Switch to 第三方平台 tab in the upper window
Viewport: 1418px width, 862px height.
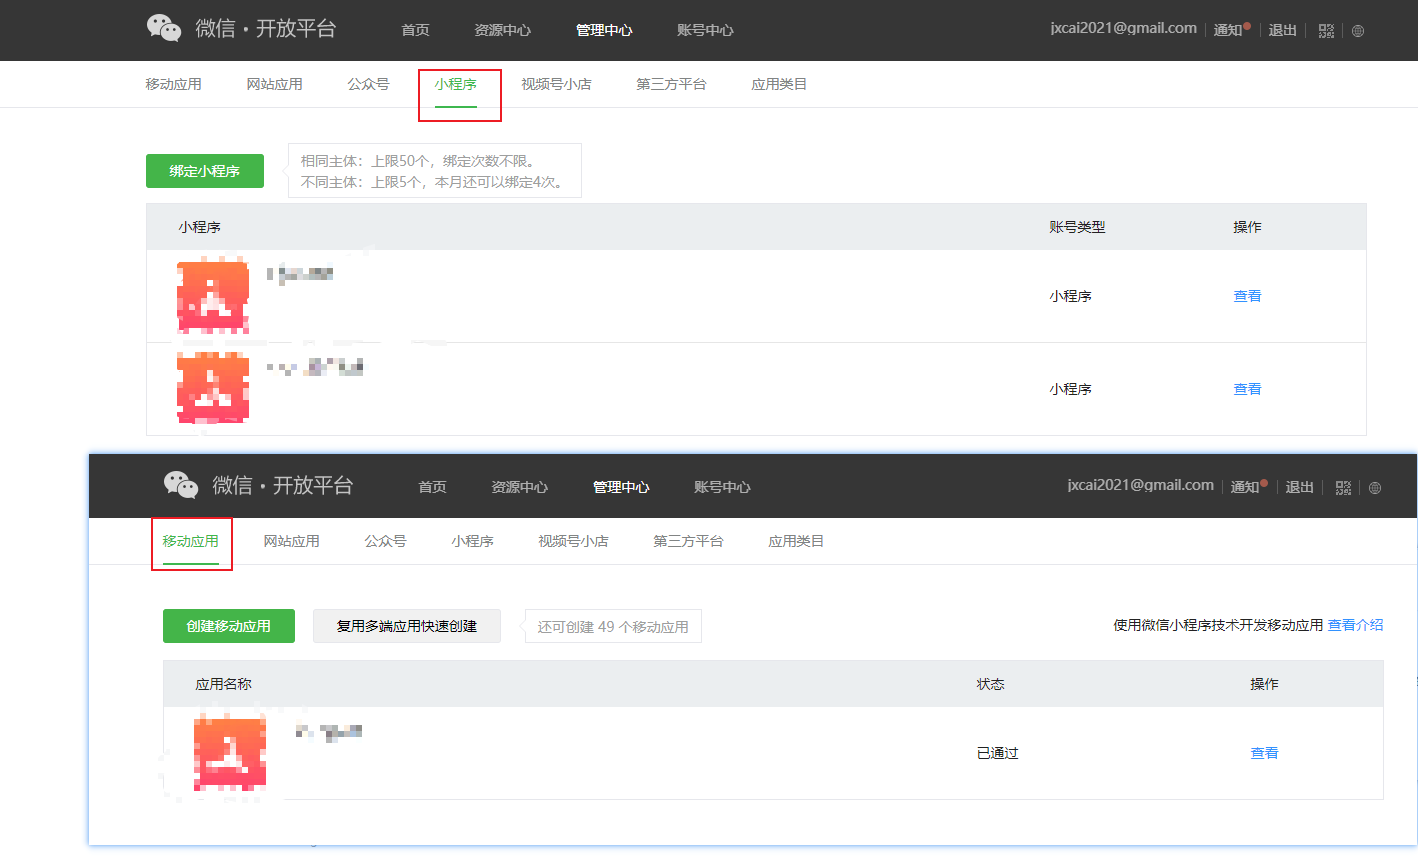point(671,84)
